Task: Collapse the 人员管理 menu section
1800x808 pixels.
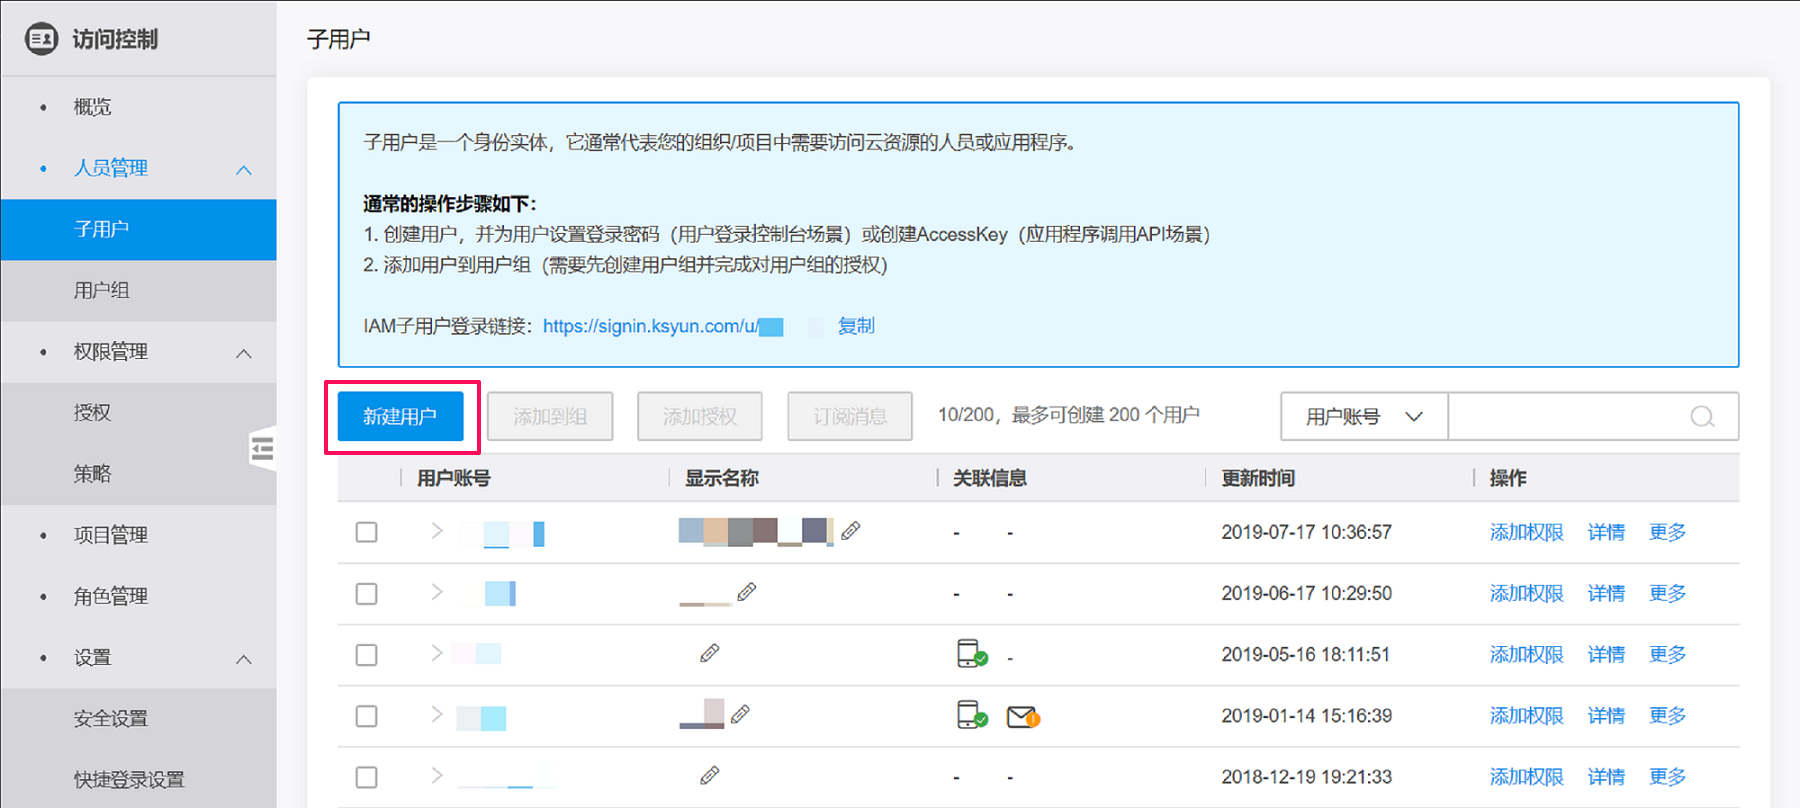Action: [244, 169]
